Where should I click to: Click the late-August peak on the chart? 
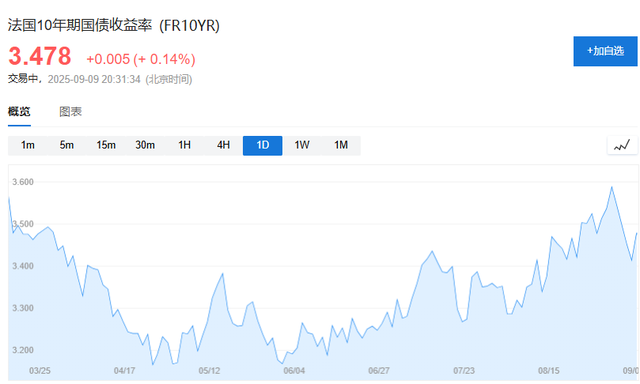[611, 187]
